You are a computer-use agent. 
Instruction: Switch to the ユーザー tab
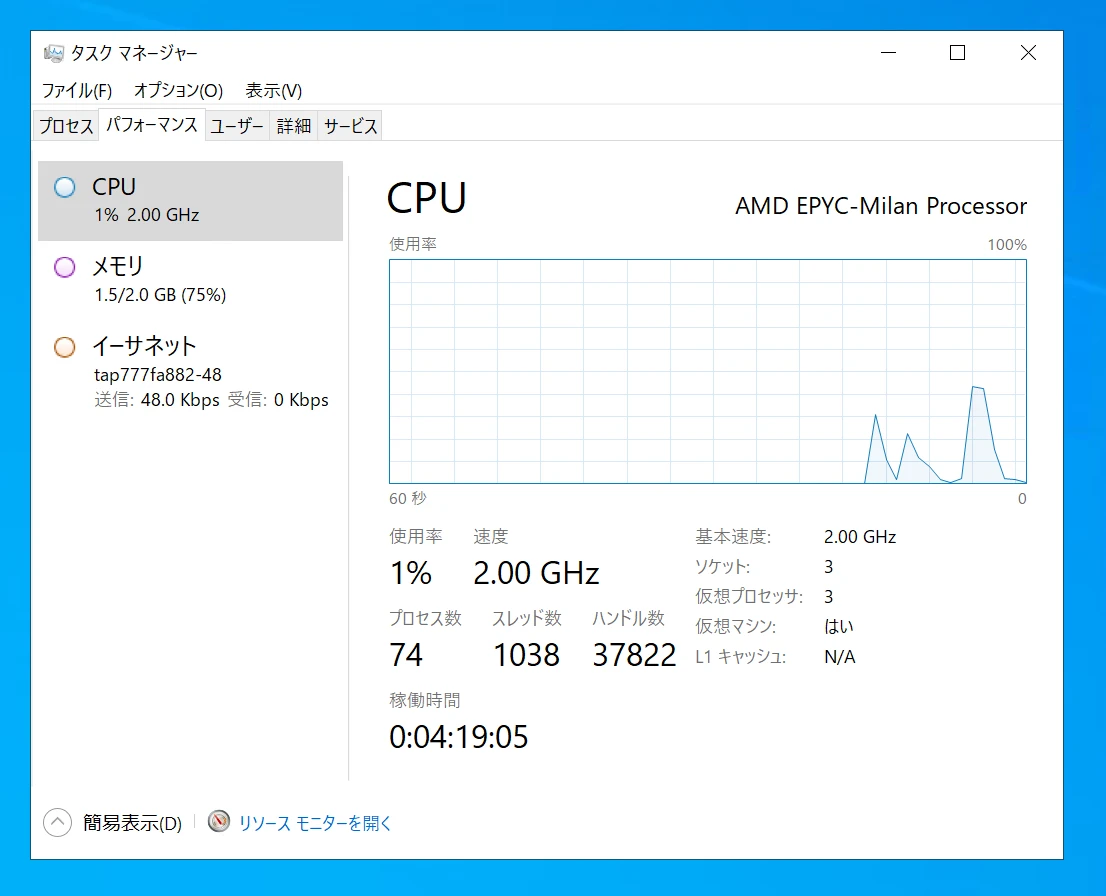[237, 126]
